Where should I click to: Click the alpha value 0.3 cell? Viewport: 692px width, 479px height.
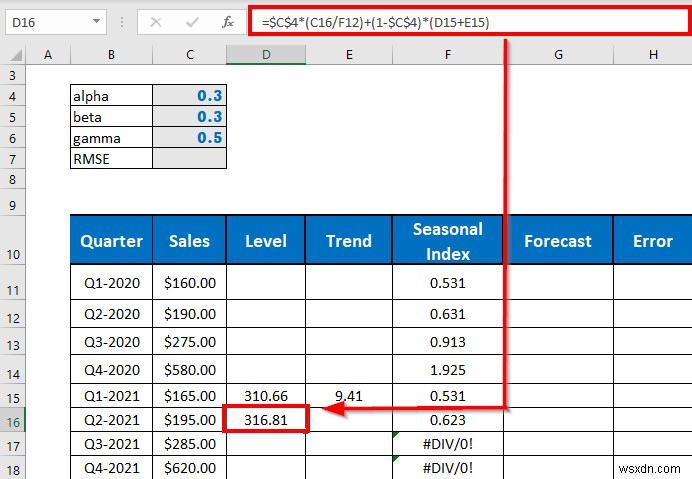[x=189, y=95]
